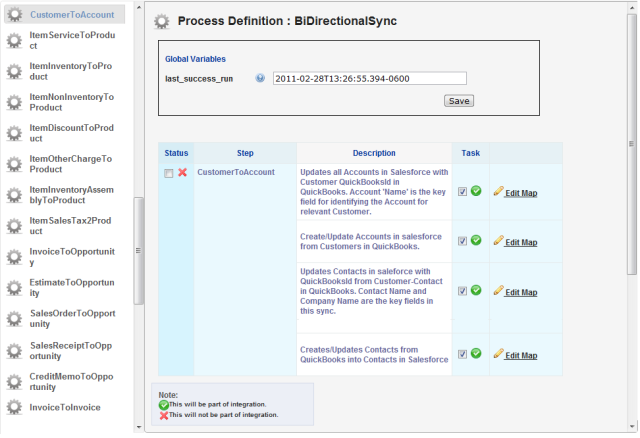640x438 pixels.
Task: Click the red X status icon for CustomerToAccount
Action: (183, 173)
